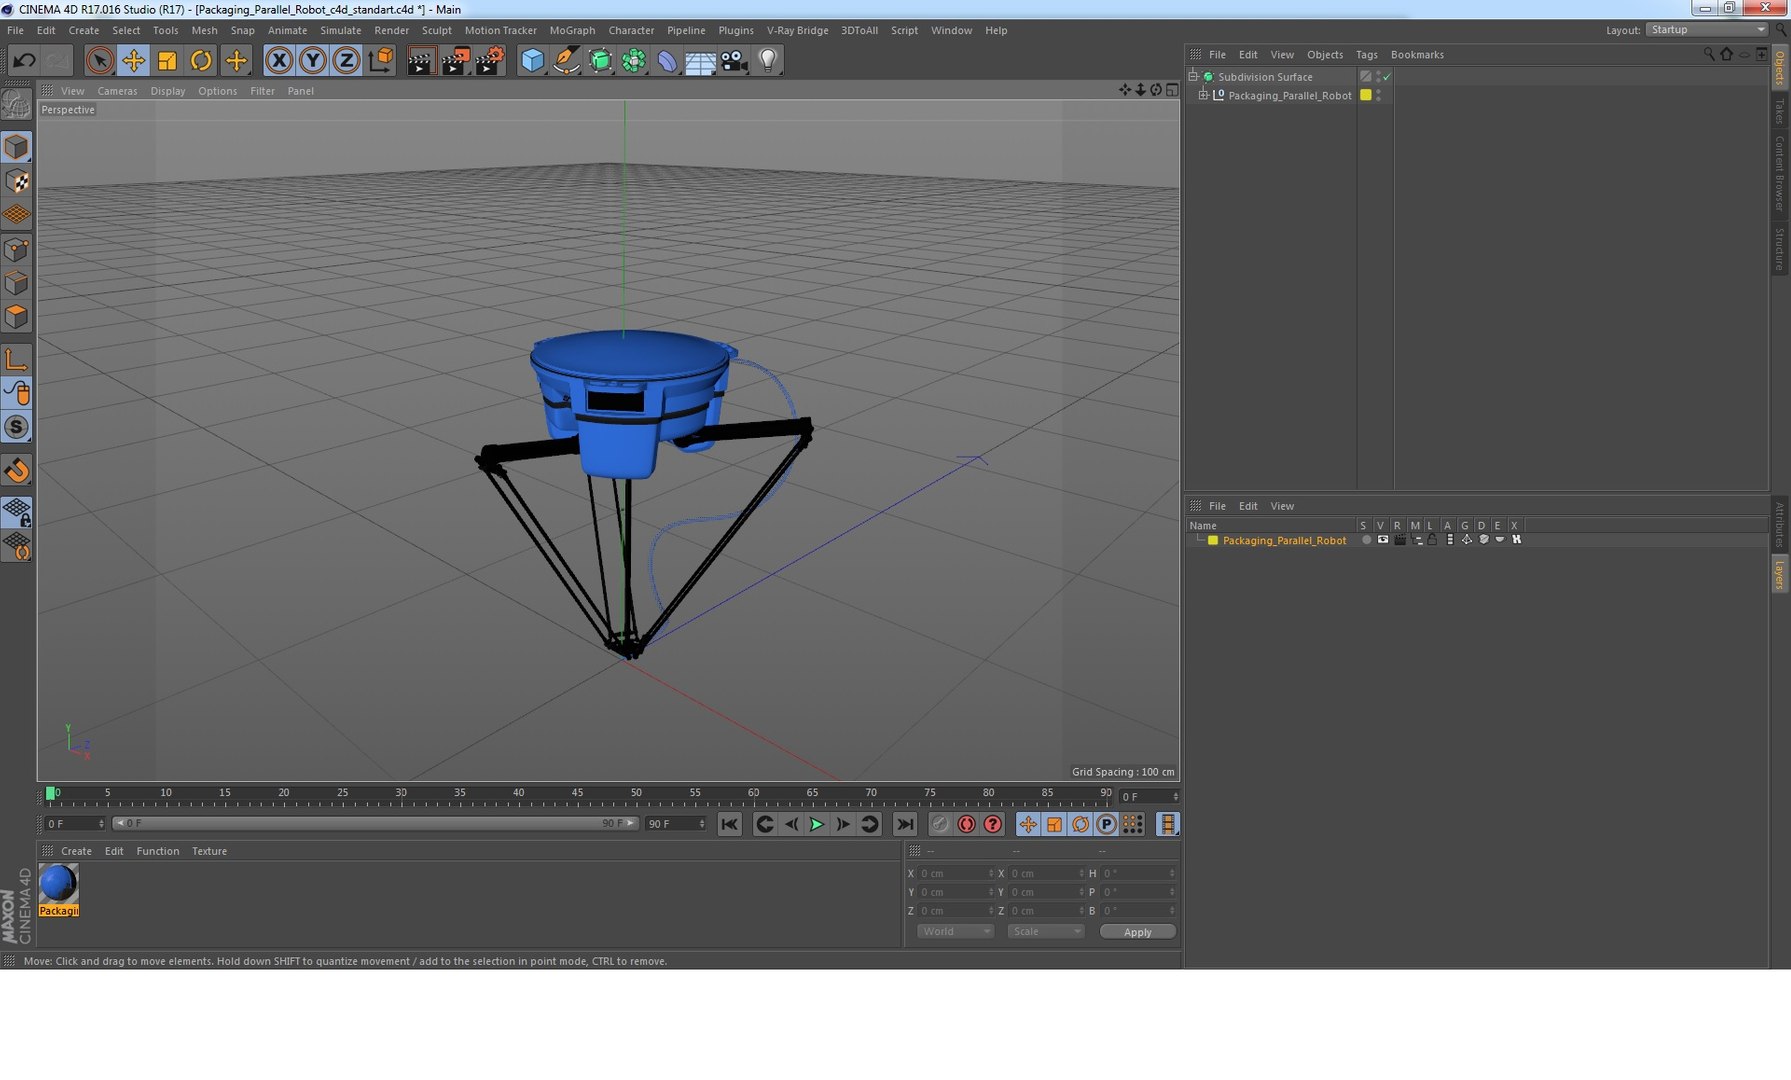Toggle Parameter keying P button
The height and width of the screenshot is (1080, 1791).
click(1106, 824)
